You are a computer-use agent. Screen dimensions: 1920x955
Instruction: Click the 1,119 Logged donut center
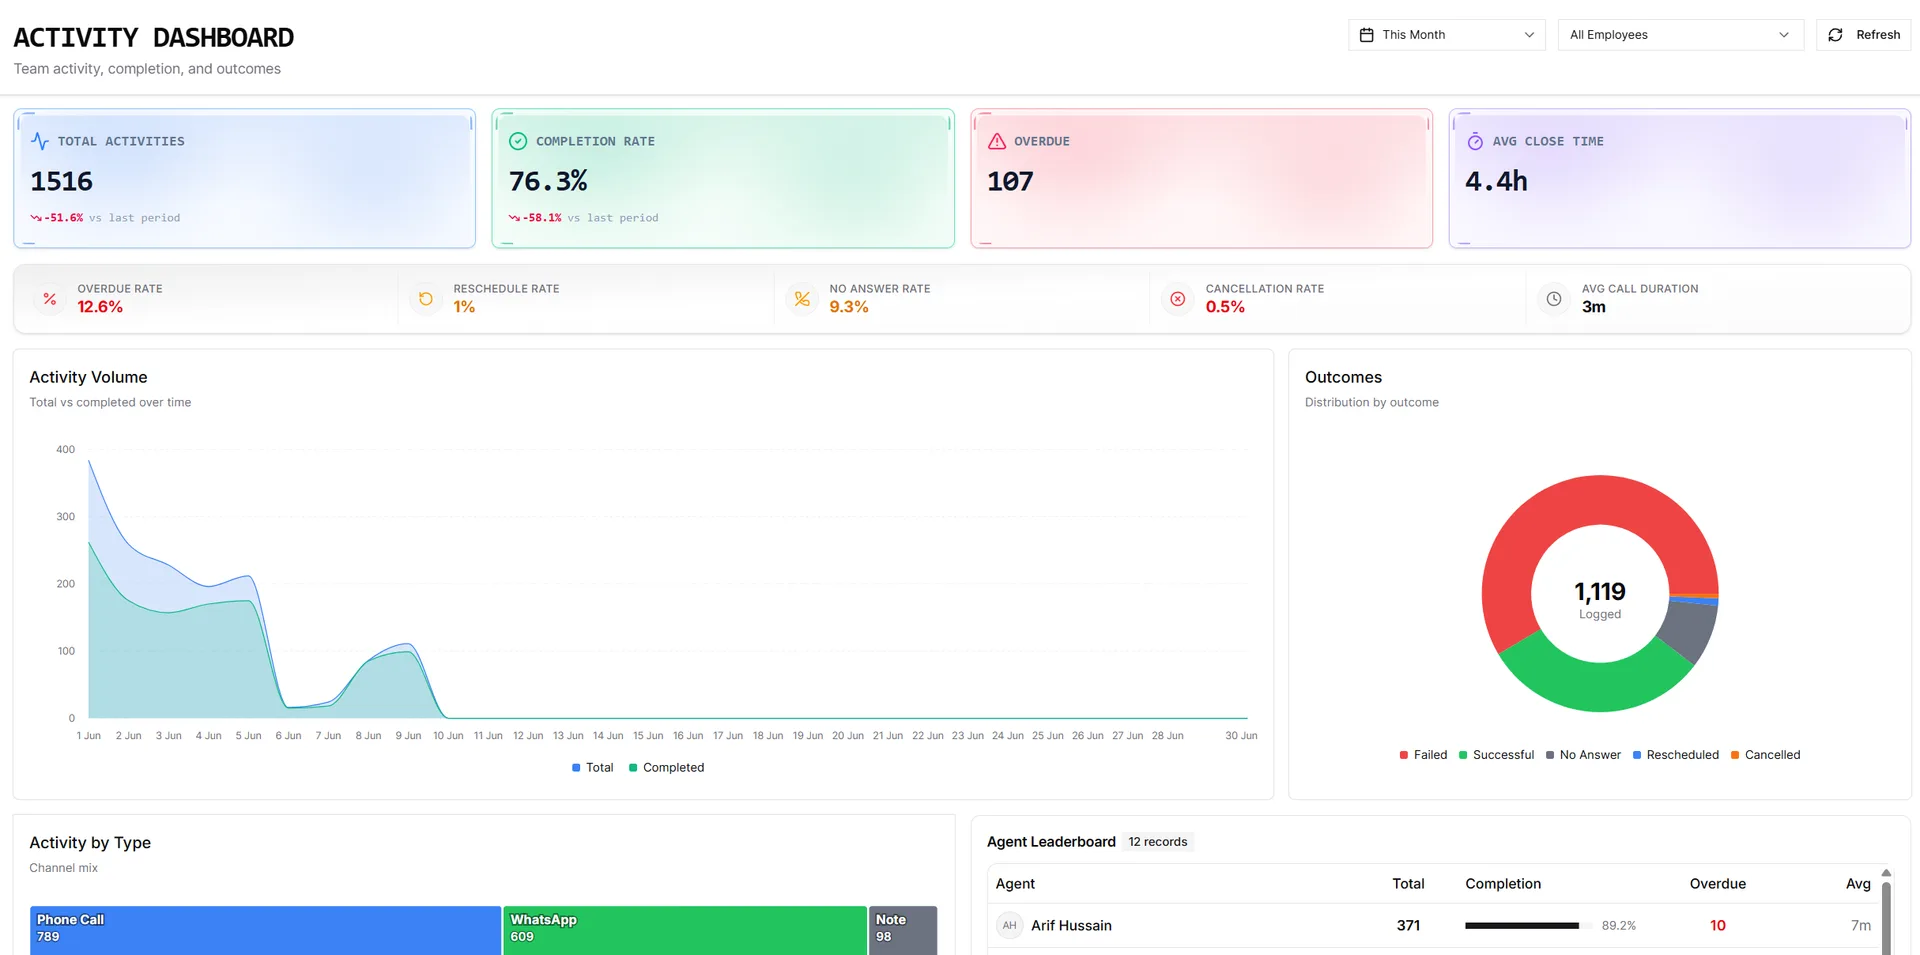(x=1600, y=599)
